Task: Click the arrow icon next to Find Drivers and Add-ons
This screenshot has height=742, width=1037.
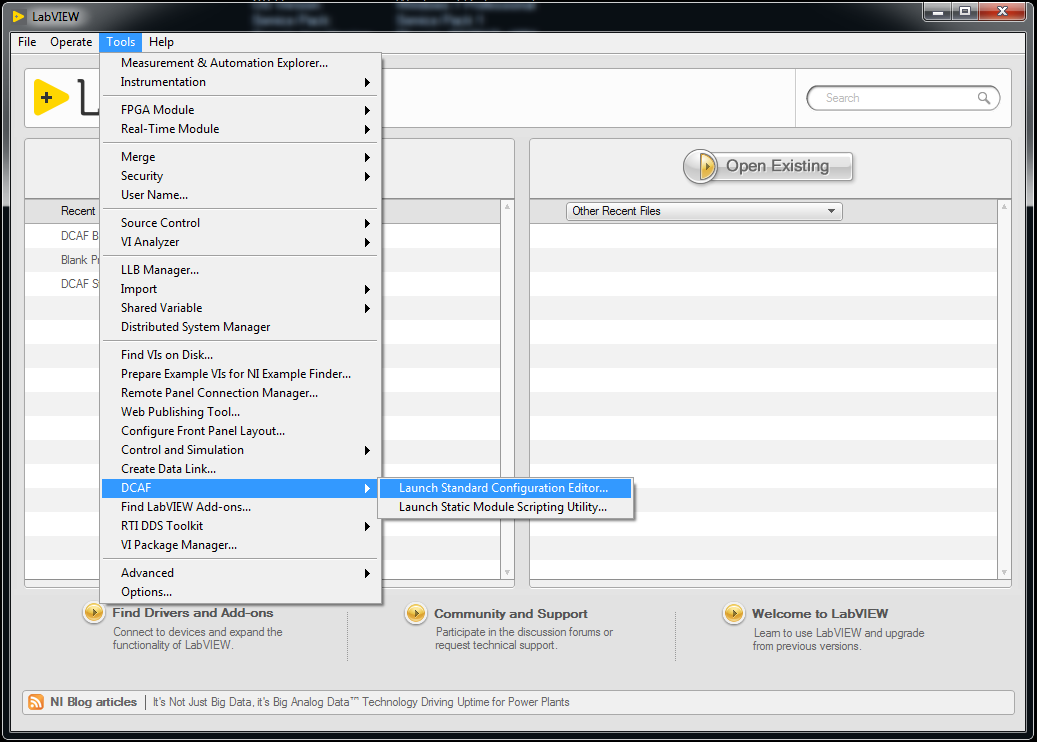Action: click(94, 613)
